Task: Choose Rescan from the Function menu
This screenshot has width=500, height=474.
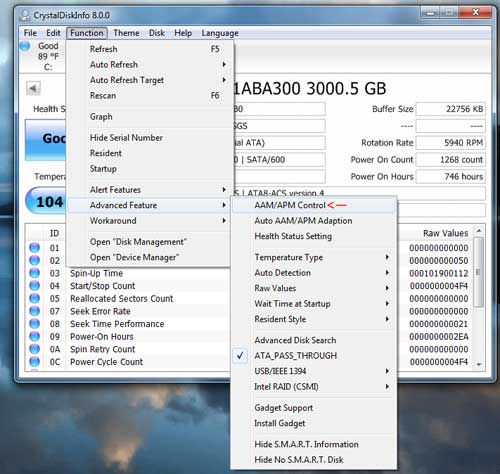Action: pyautogui.click(x=149, y=95)
